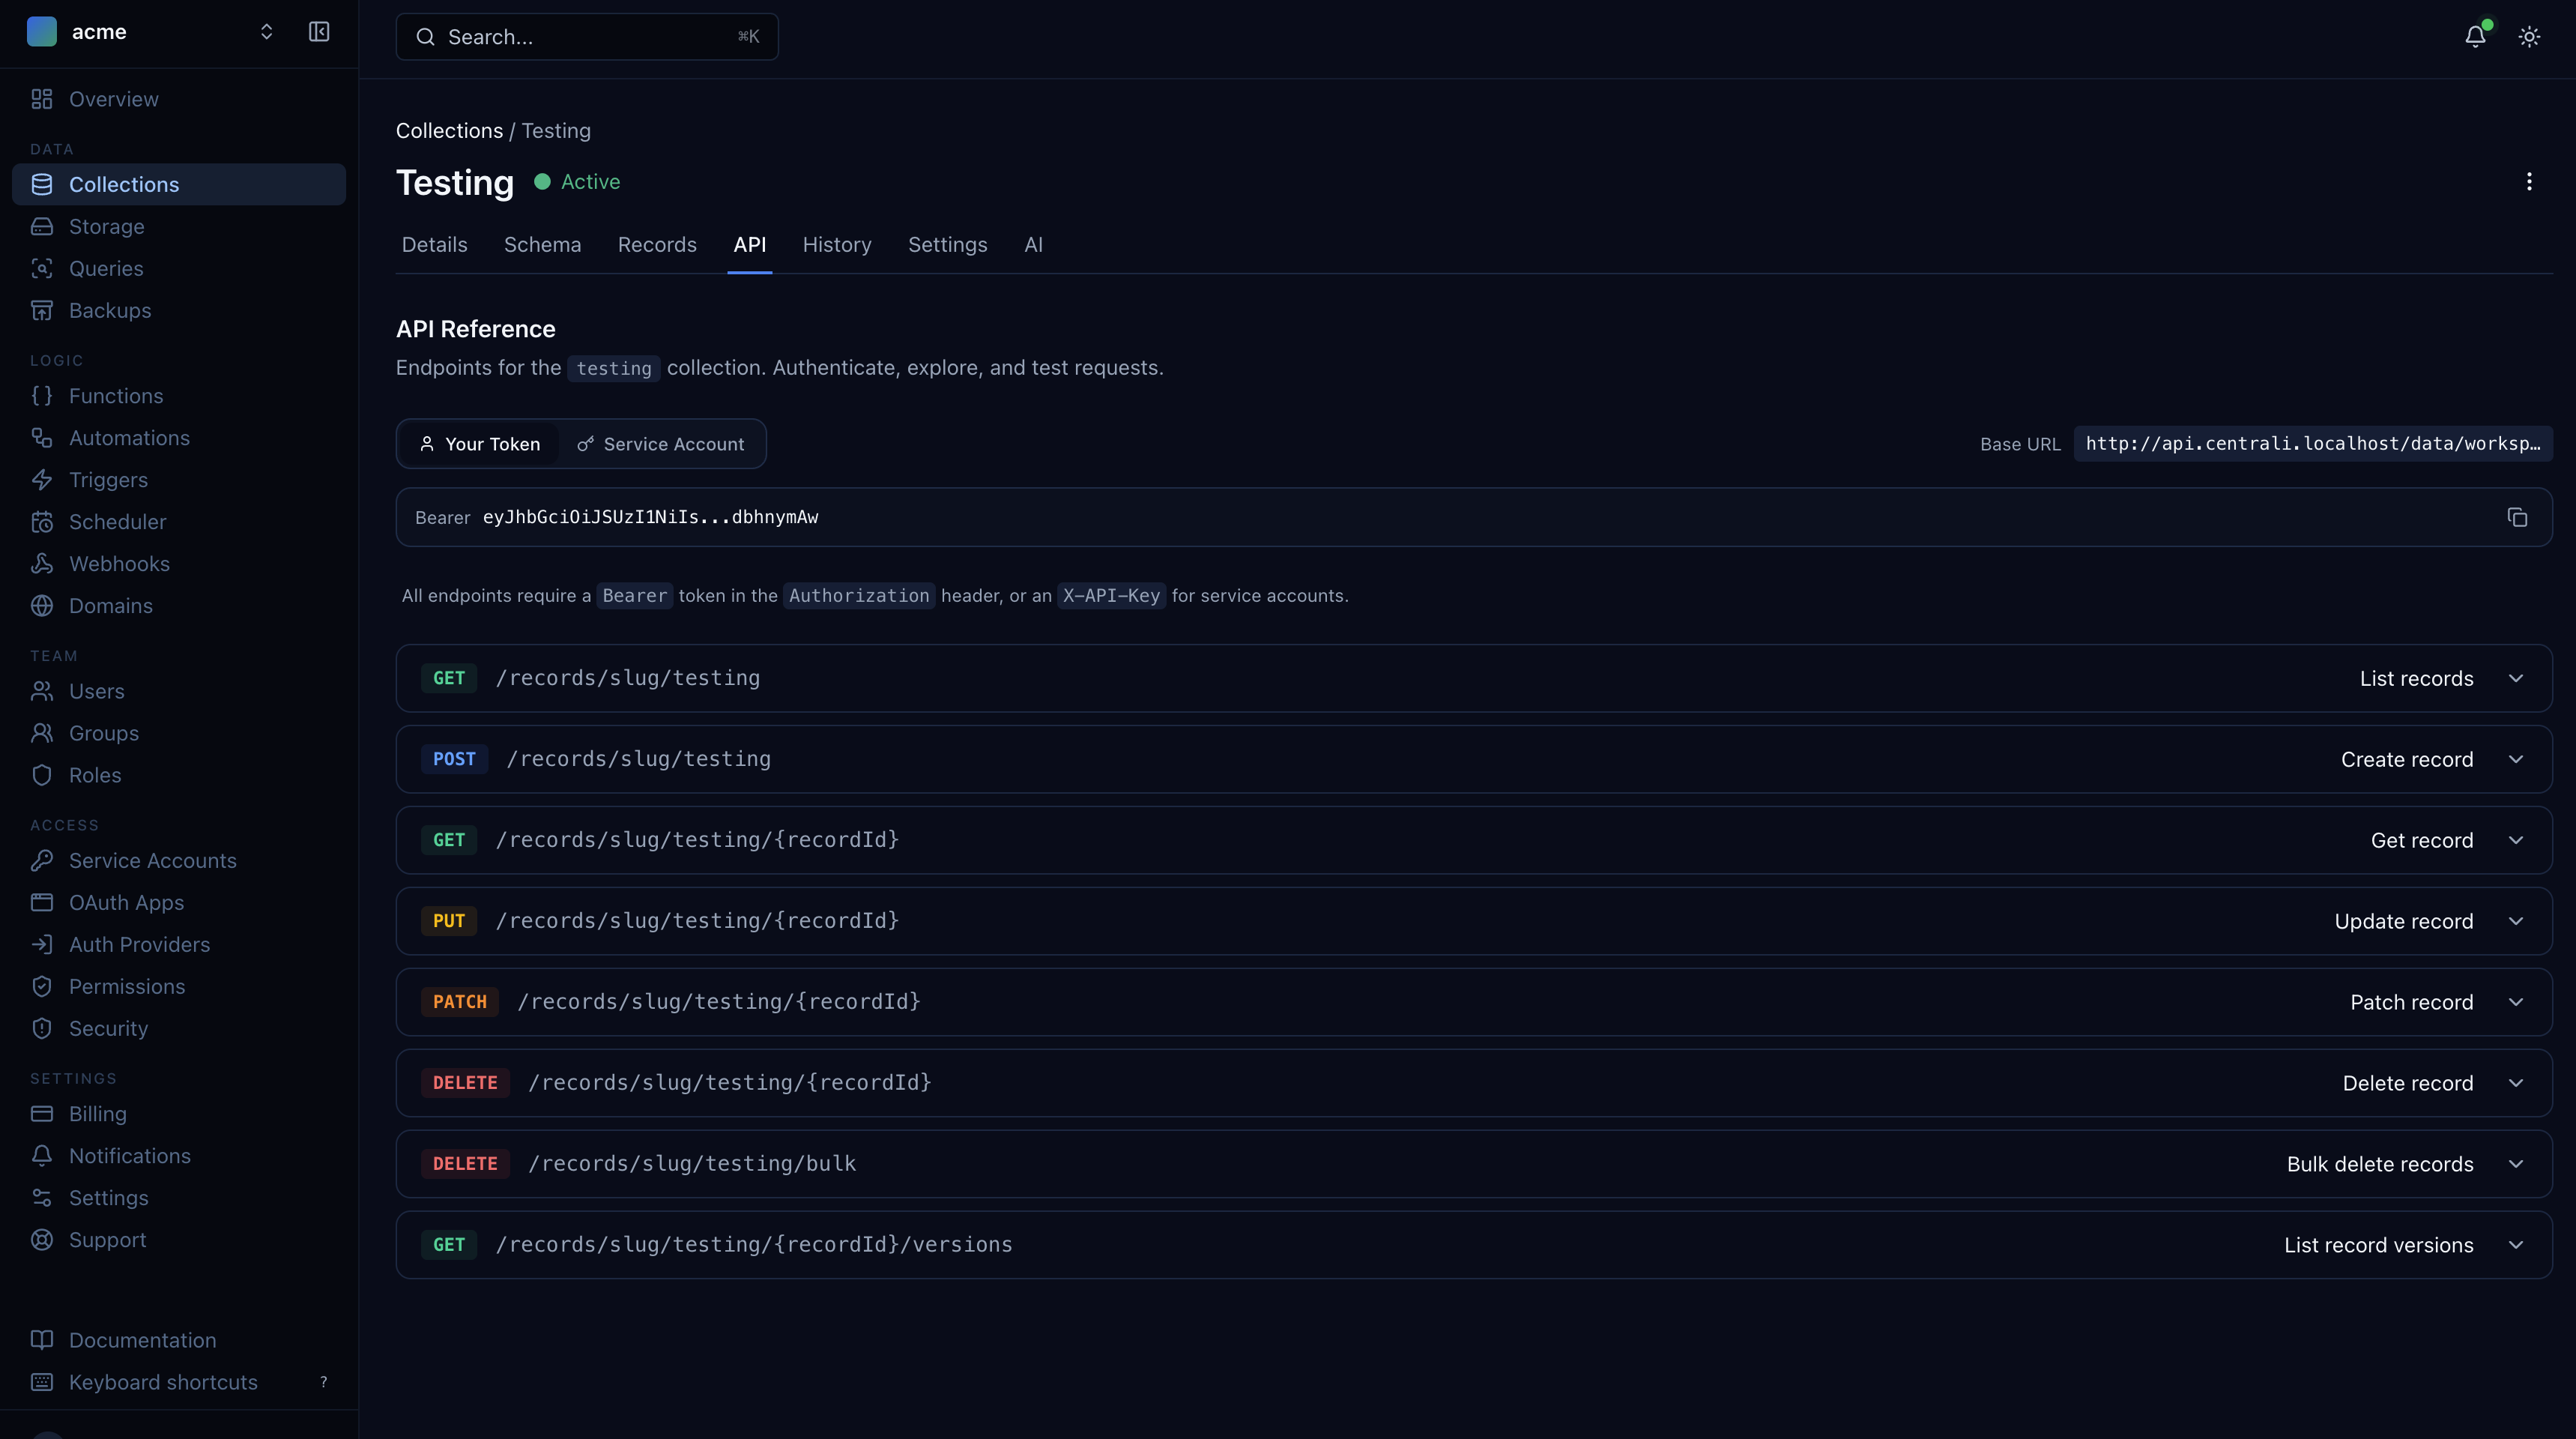
Task: Click the notifications bell icon
Action: pos(2474,36)
